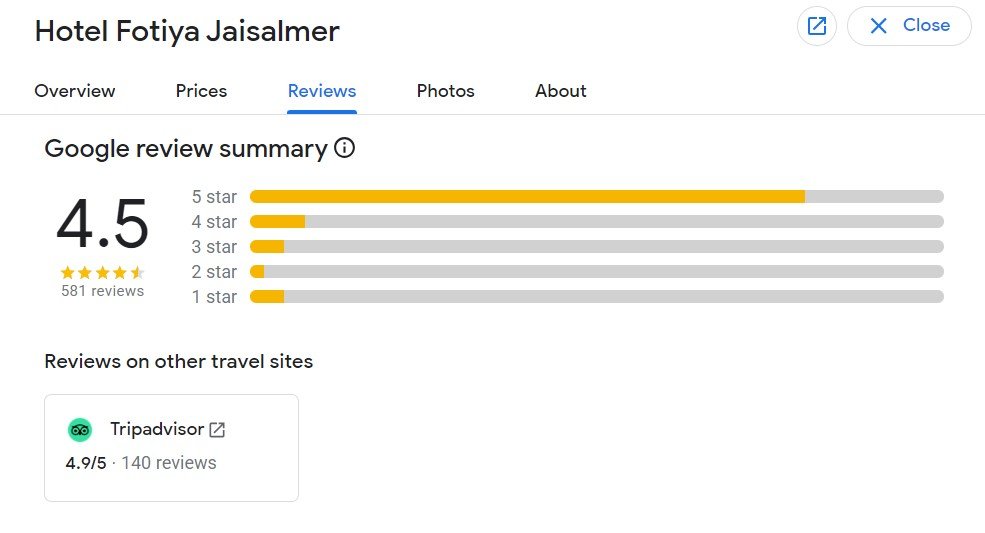Click the Tripadvisor link text

pos(156,430)
